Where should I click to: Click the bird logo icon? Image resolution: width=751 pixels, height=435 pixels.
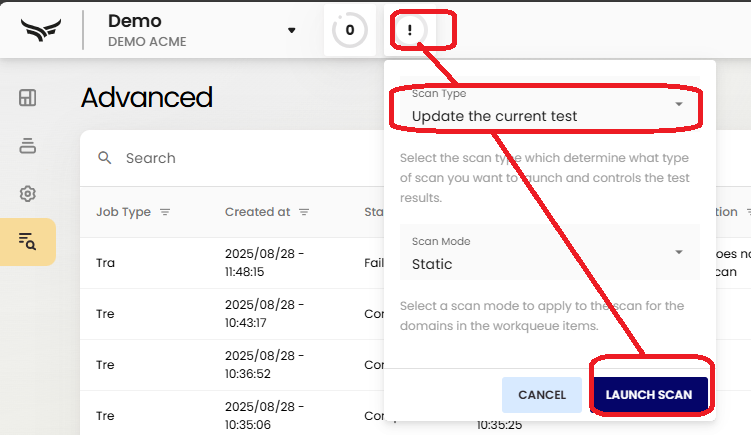click(x=41, y=30)
